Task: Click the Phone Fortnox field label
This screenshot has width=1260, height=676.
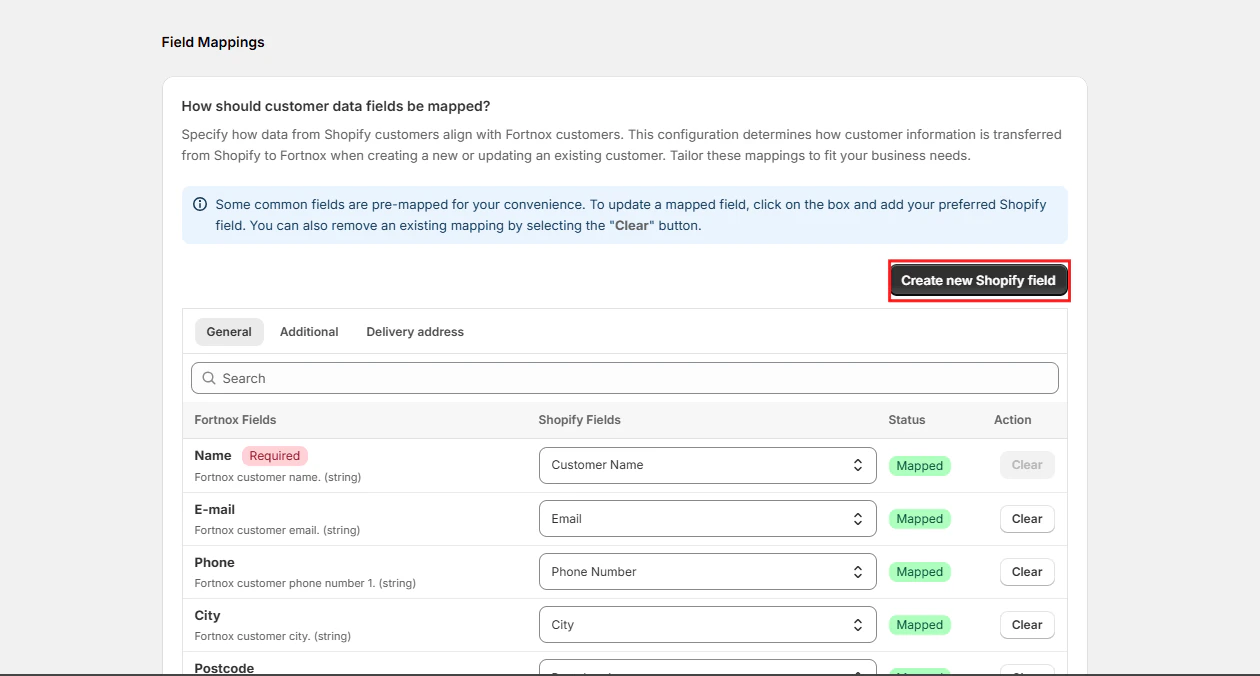Action: coord(214,563)
